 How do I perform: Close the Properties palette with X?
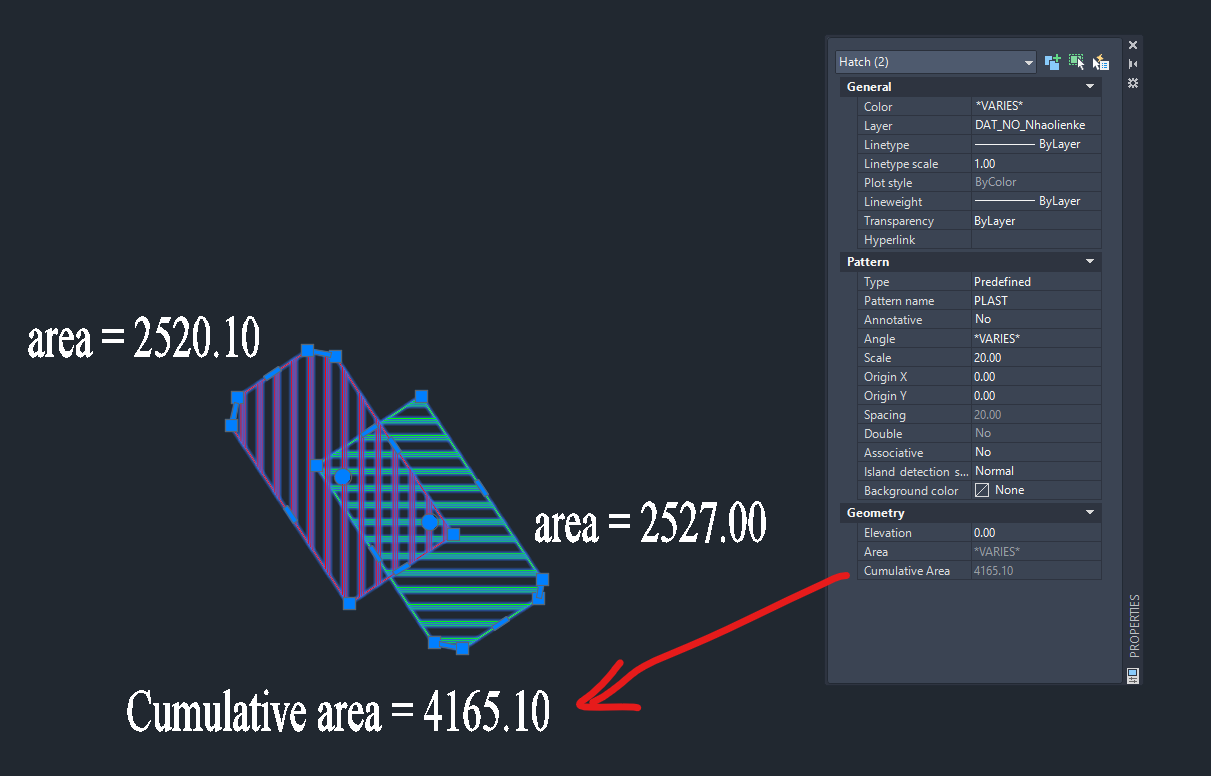[1133, 45]
